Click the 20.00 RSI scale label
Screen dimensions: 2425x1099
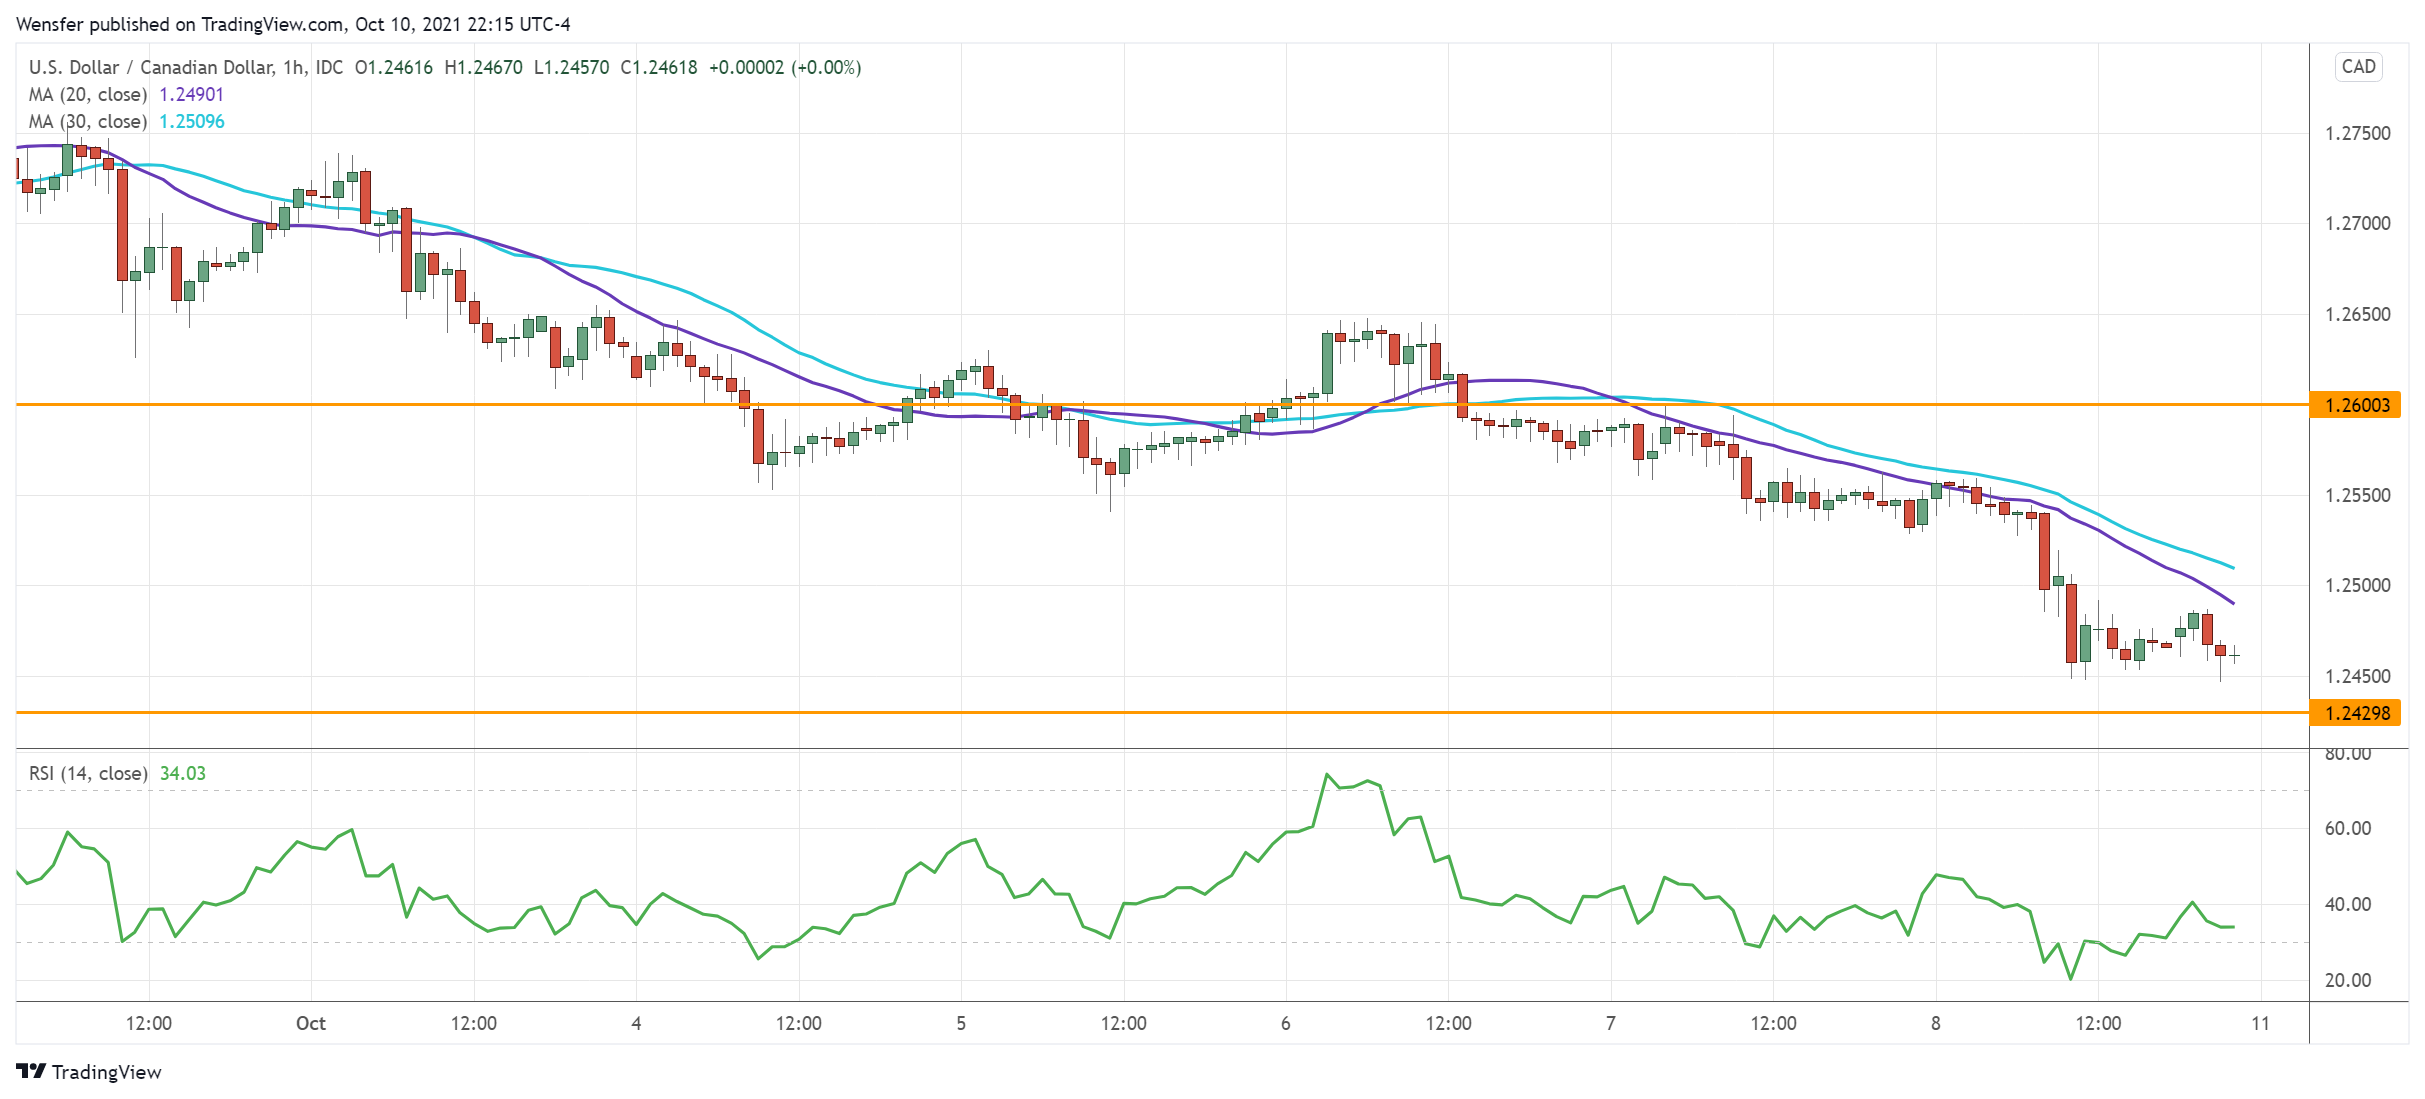(2347, 980)
